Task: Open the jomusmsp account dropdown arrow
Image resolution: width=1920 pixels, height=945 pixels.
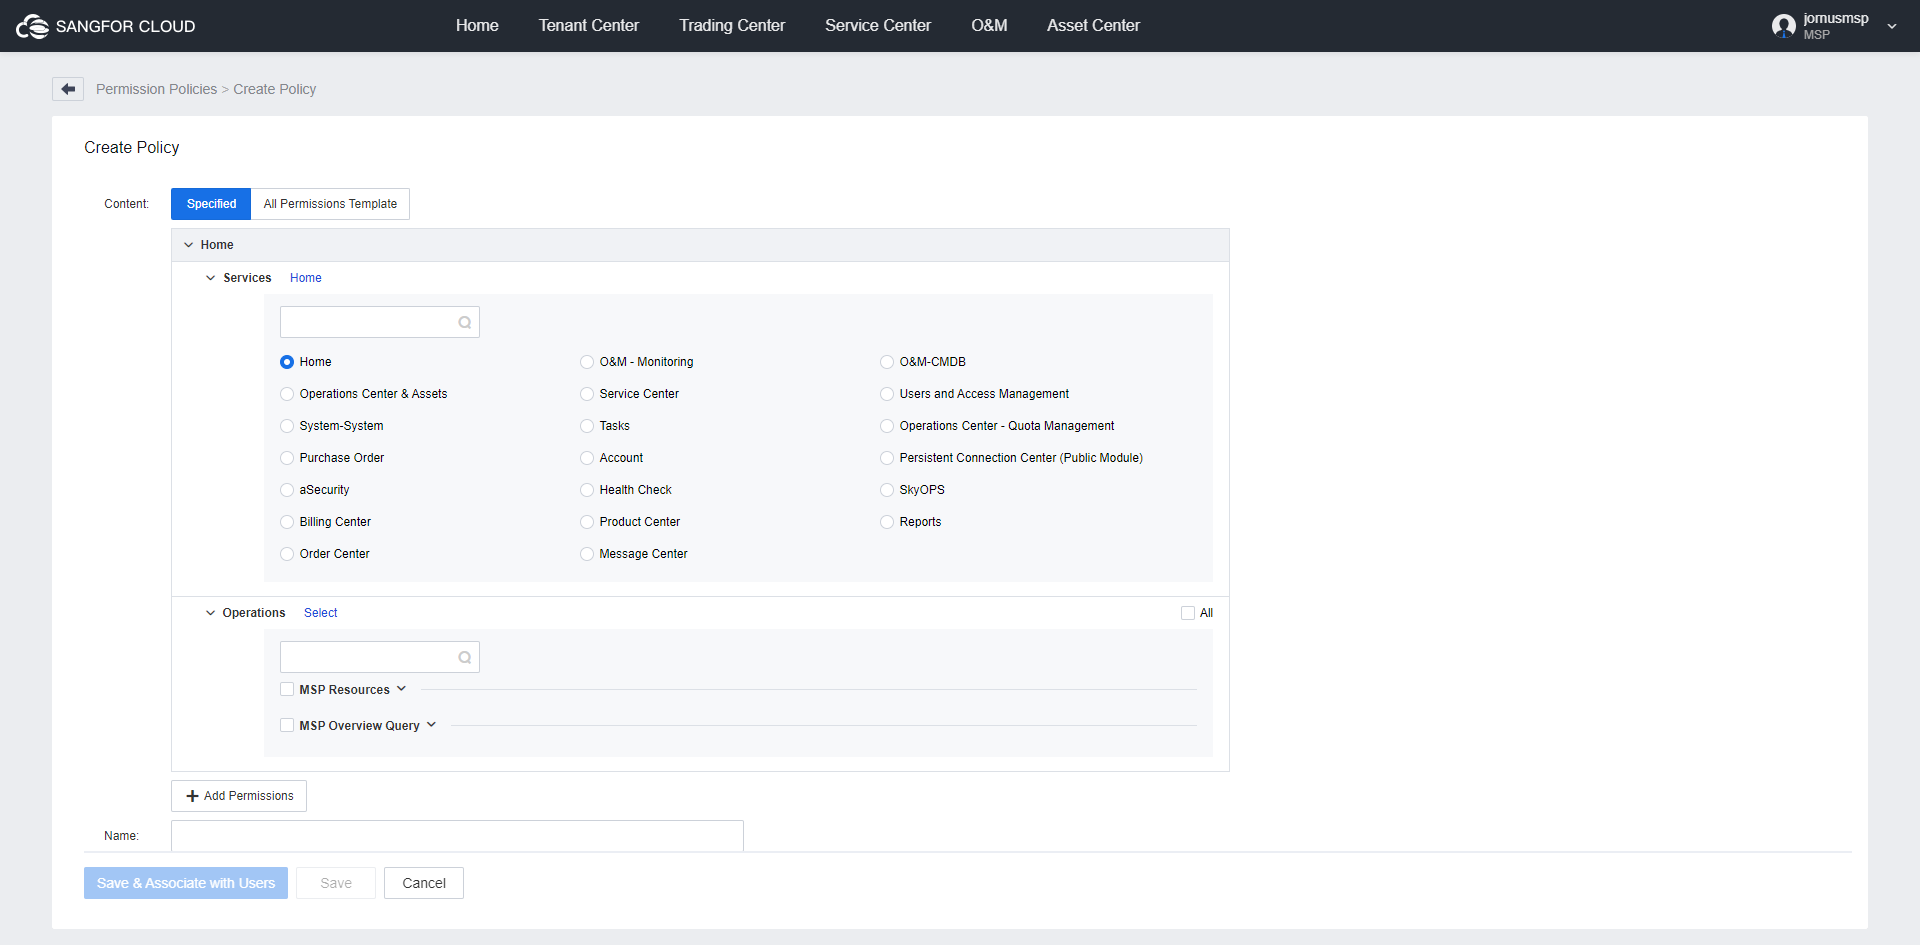Action: (1892, 26)
